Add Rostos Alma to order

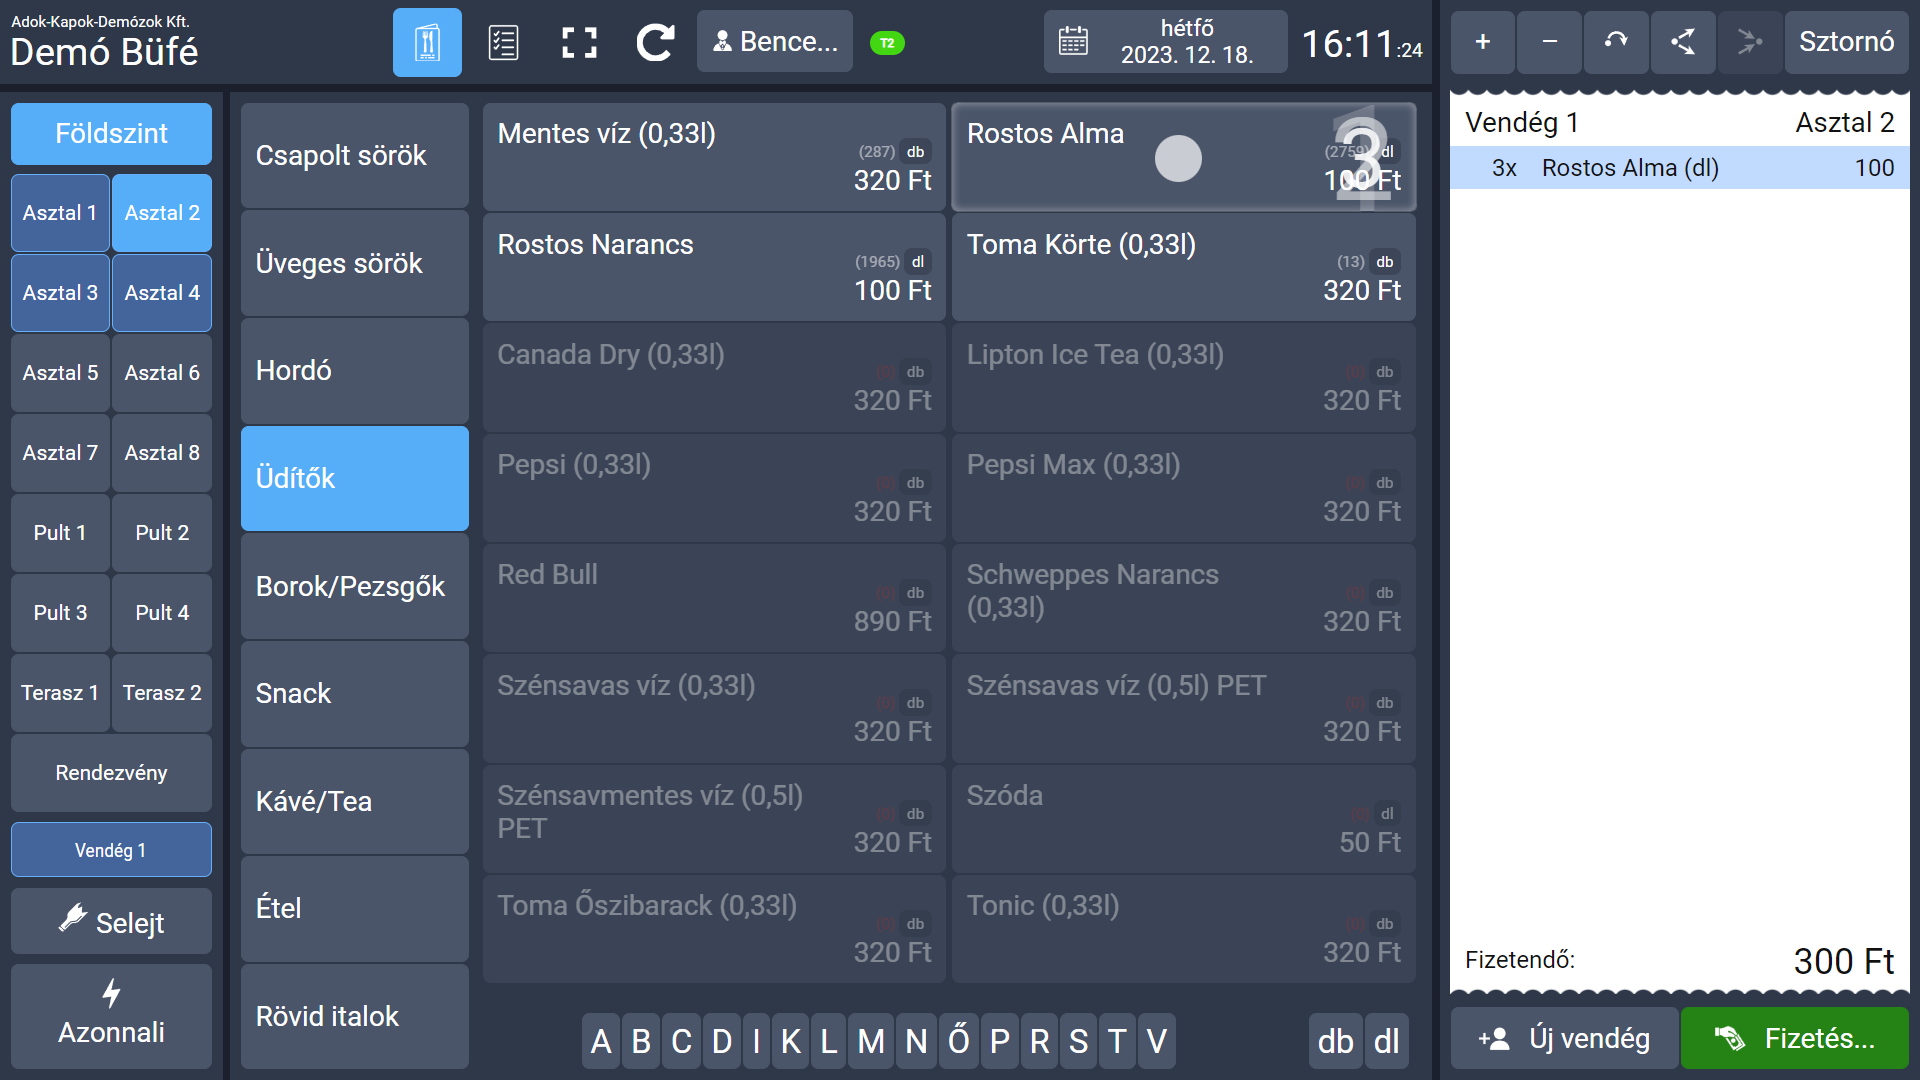point(1184,157)
